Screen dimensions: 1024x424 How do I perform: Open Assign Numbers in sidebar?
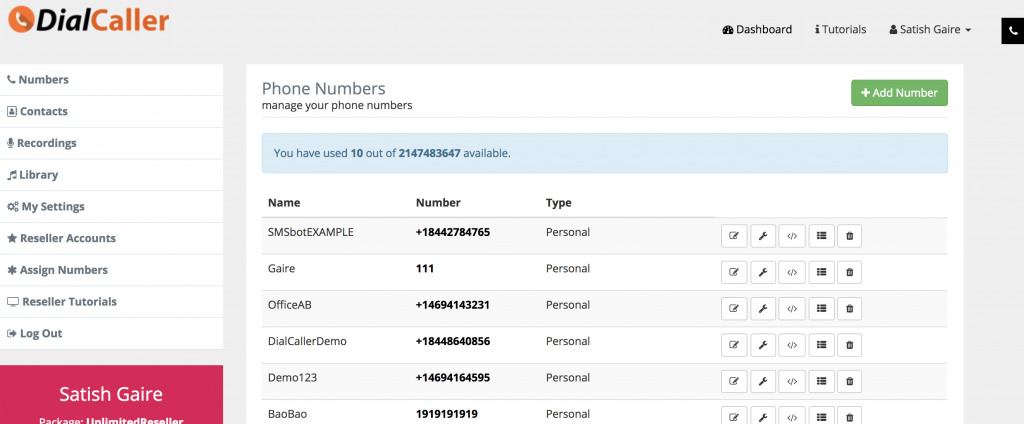[112, 270]
